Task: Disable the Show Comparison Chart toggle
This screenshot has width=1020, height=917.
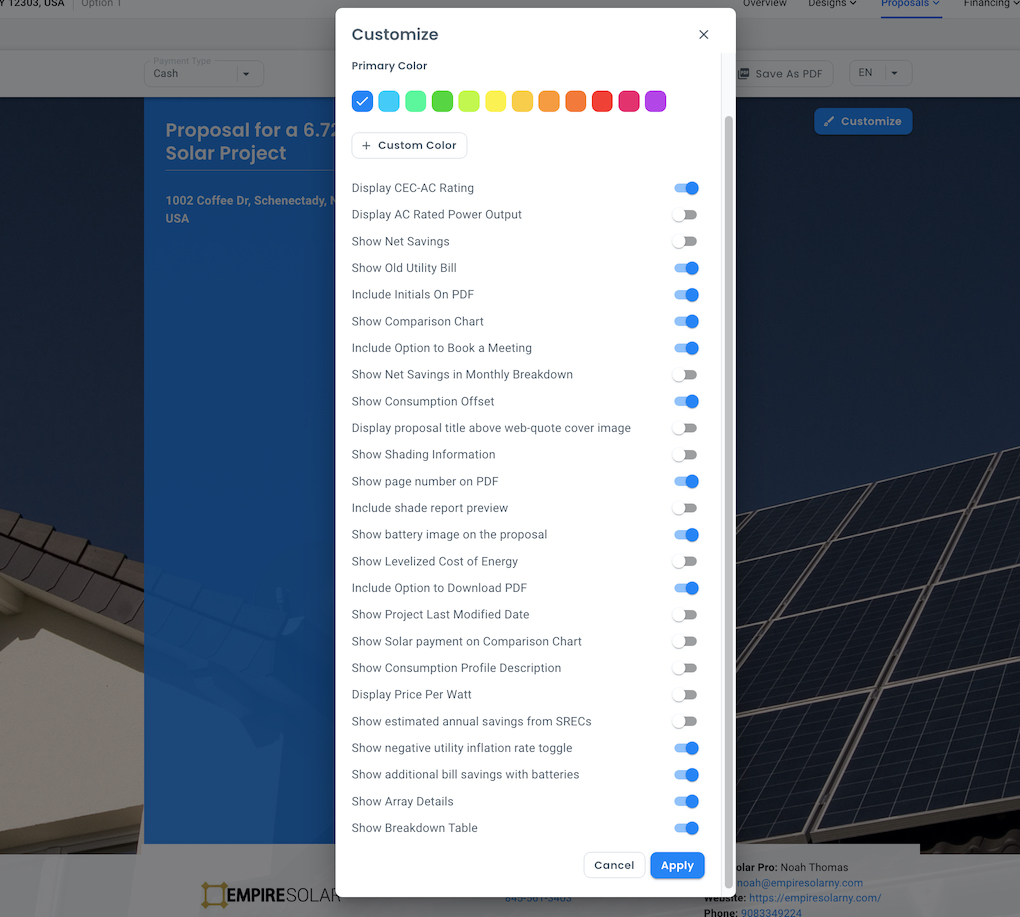Action: coord(686,321)
